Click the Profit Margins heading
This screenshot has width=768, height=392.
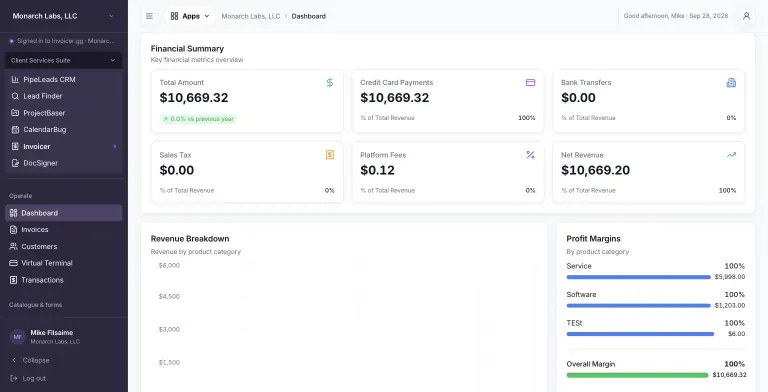point(593,239)
